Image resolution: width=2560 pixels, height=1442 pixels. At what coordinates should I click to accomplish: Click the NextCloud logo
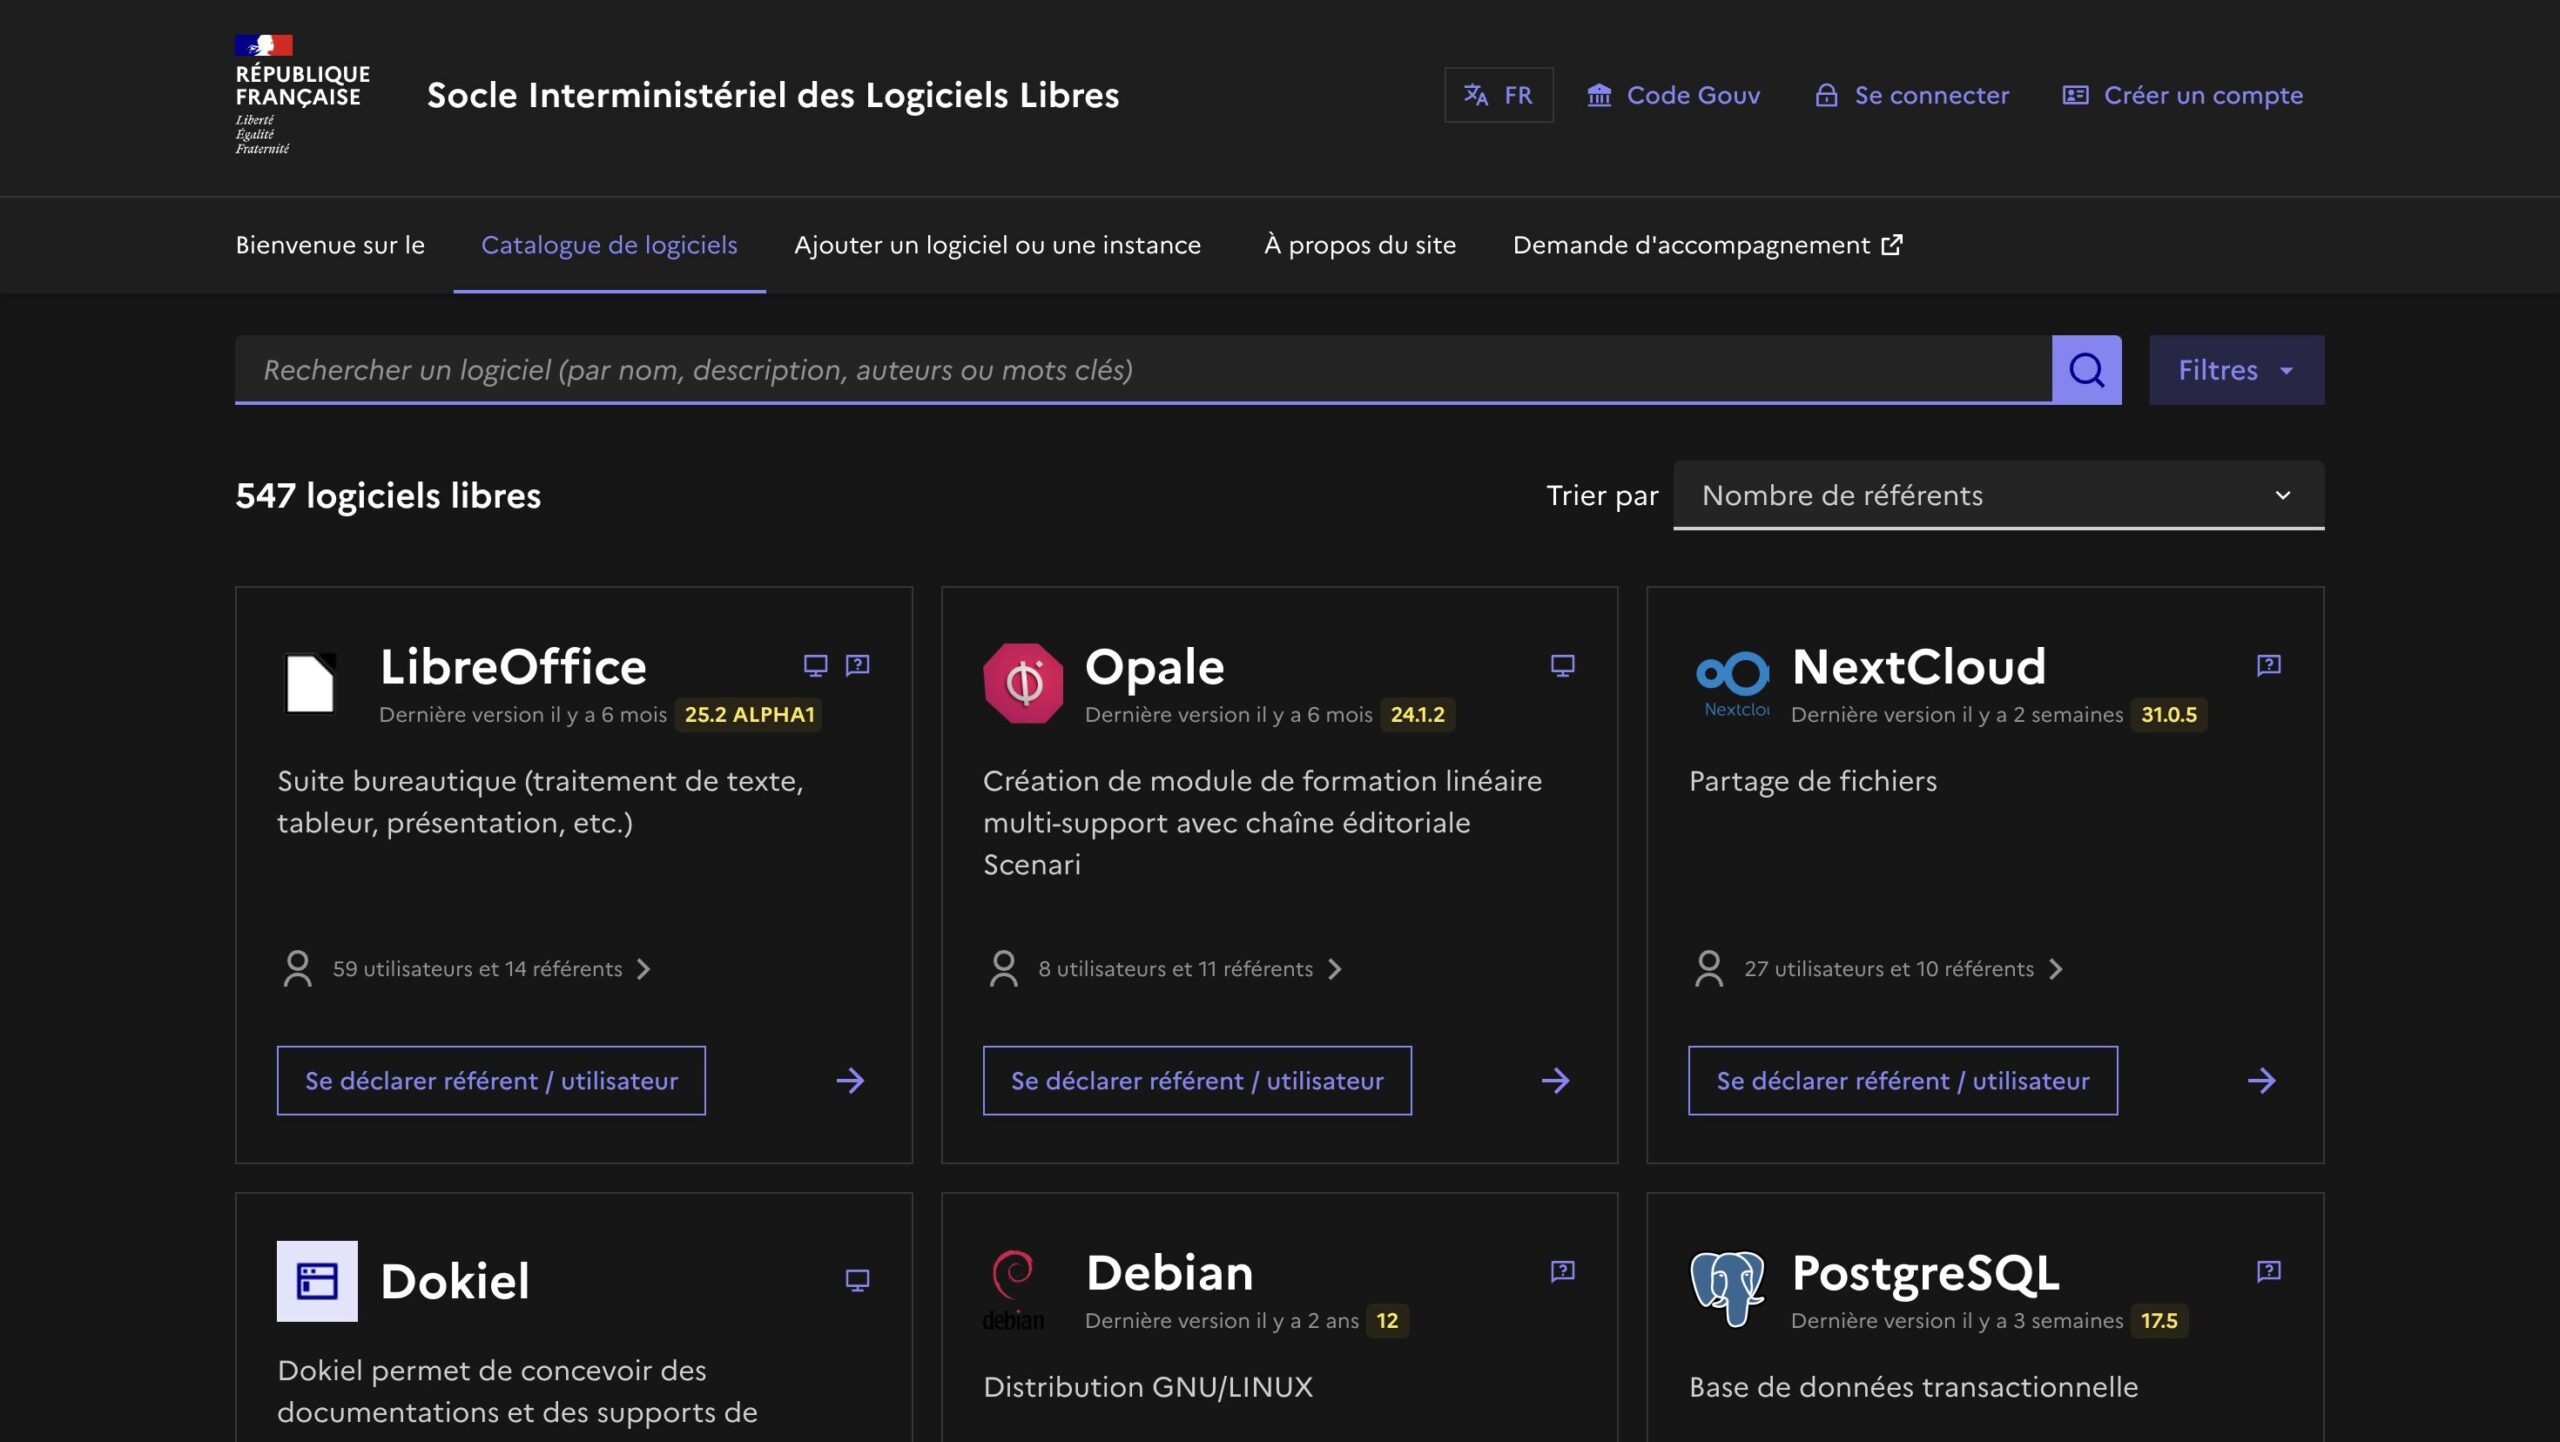click(1731, 683)
